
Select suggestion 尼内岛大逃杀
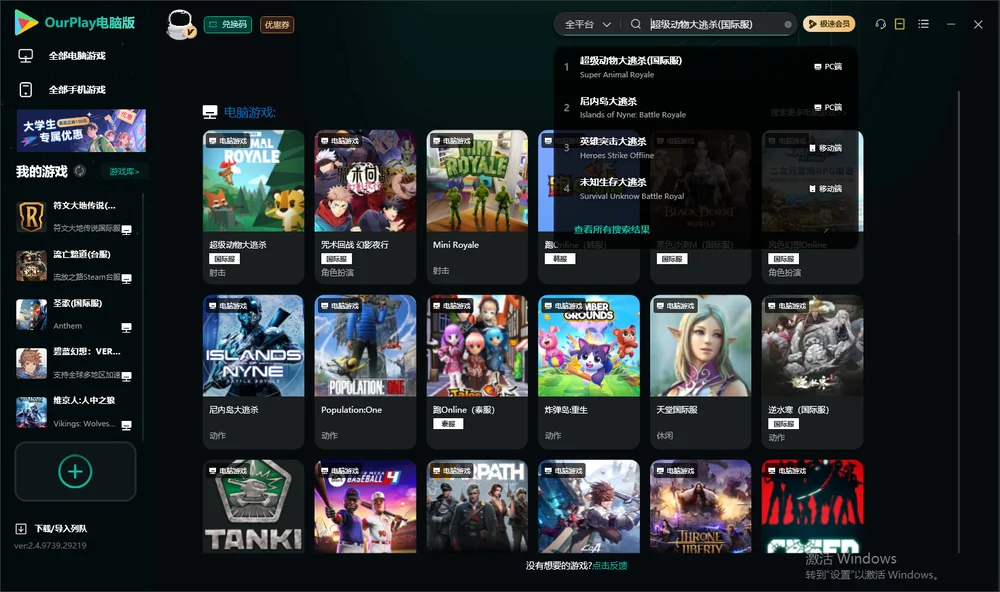704,107
